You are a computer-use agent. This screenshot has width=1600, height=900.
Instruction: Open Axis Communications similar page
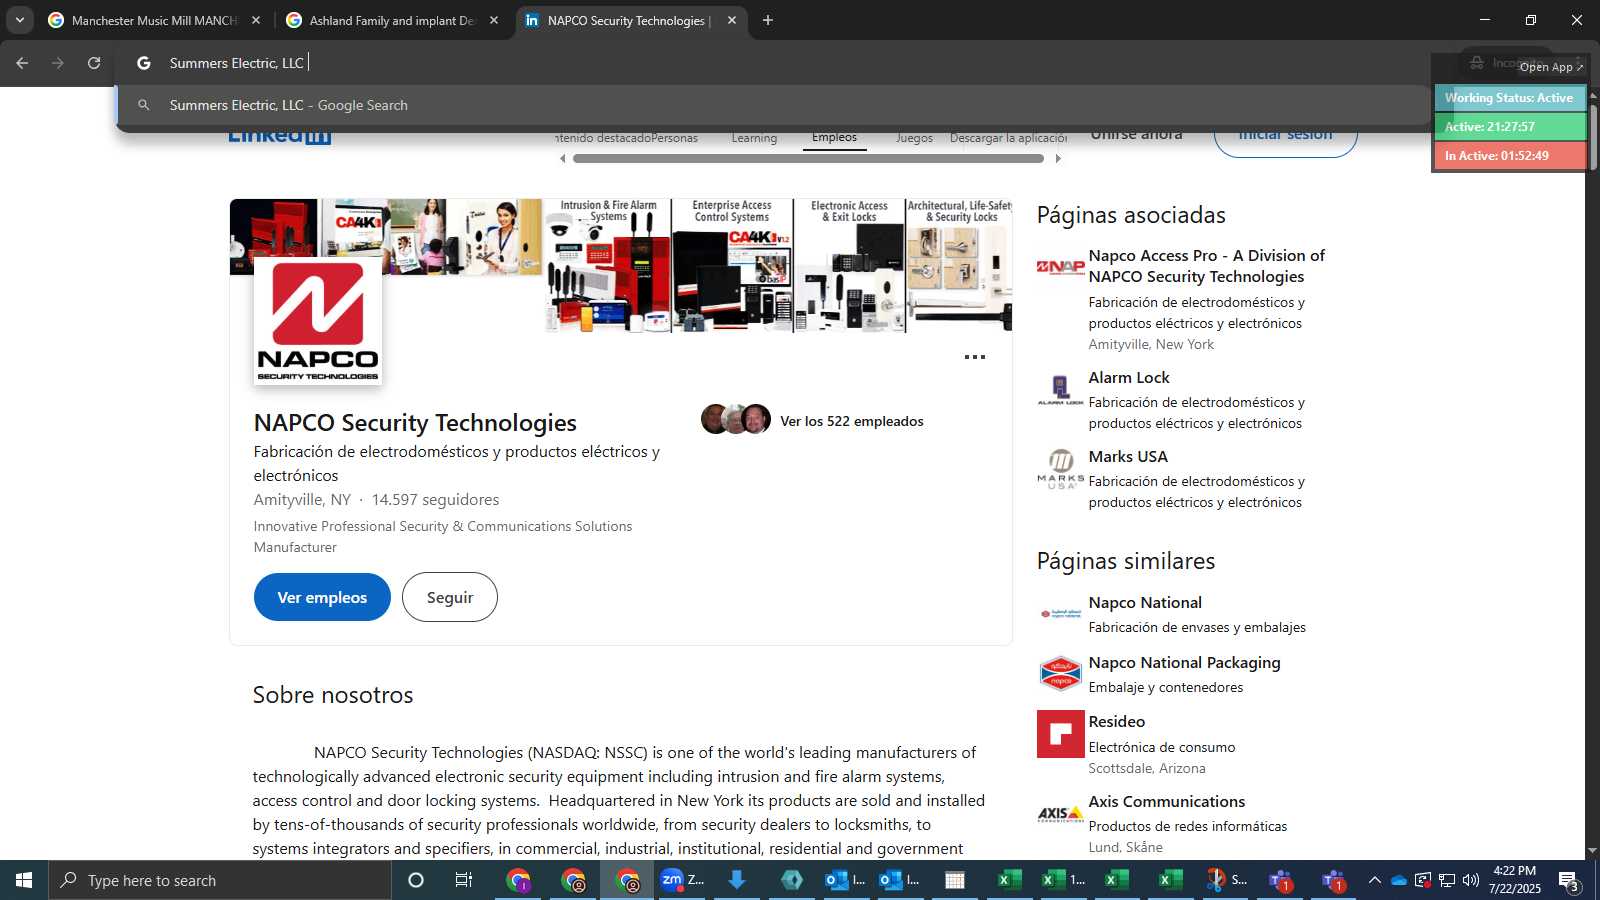coord(1167,801)
